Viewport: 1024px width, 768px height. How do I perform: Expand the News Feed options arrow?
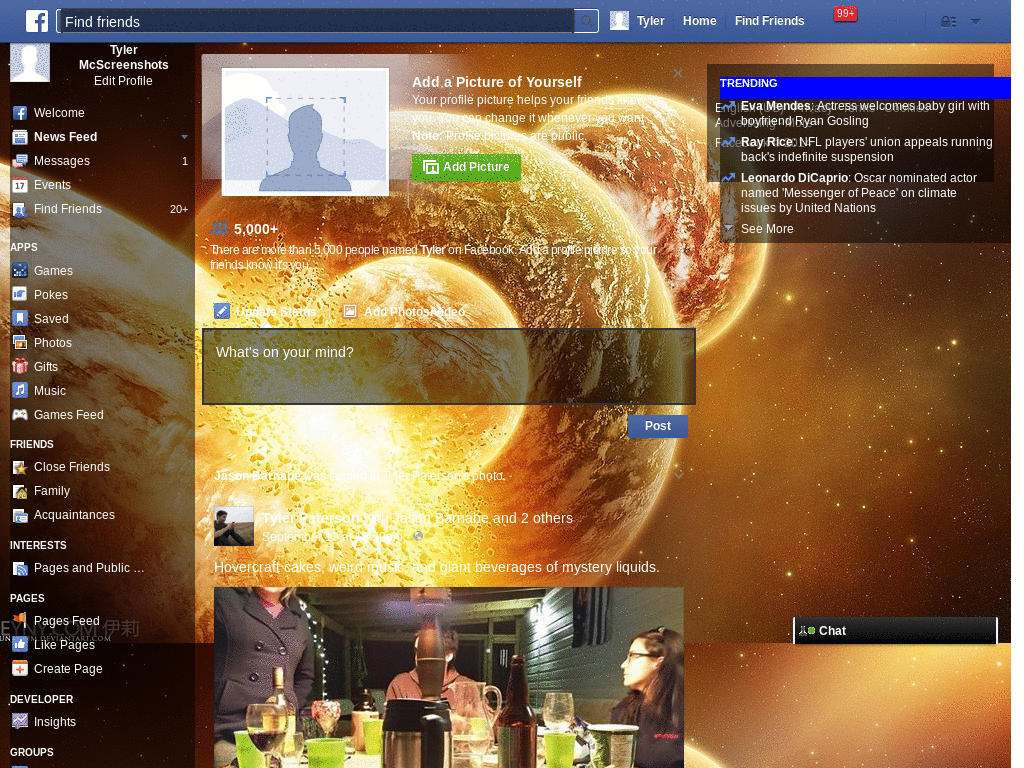185,137
